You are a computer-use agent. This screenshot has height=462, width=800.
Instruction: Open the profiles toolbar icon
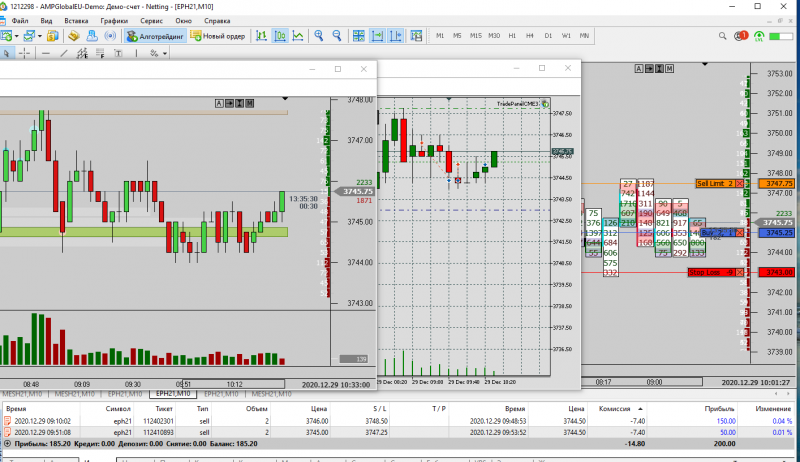(x=30, y=36)
